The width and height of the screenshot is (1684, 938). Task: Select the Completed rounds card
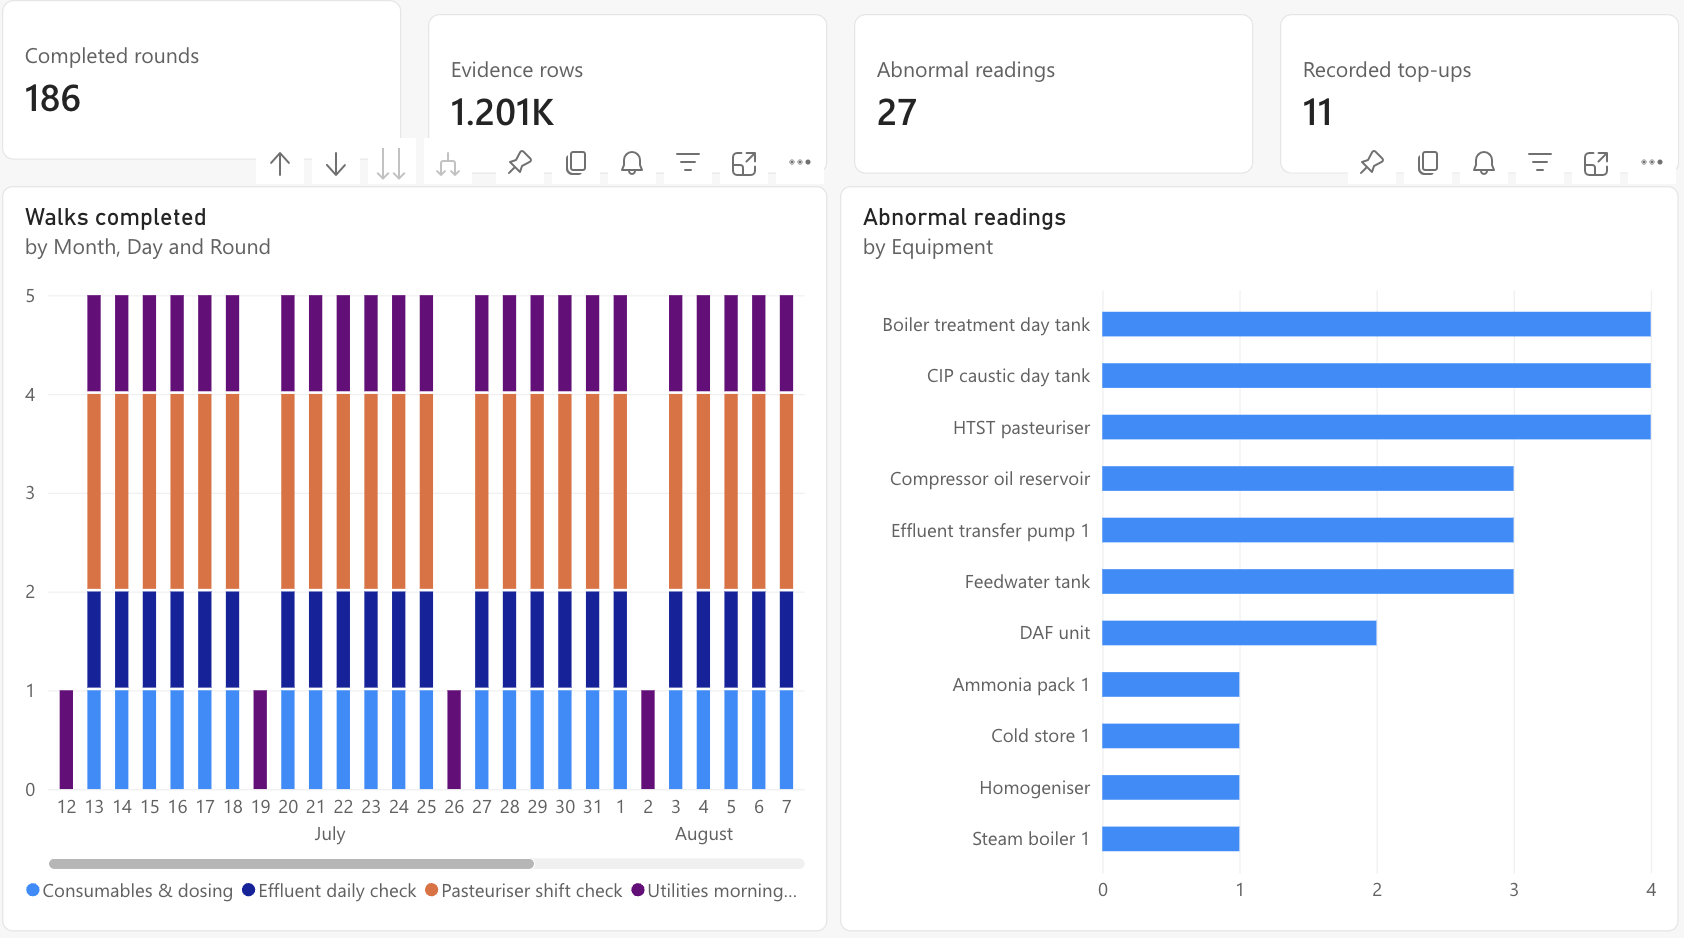tap(201, 80)
